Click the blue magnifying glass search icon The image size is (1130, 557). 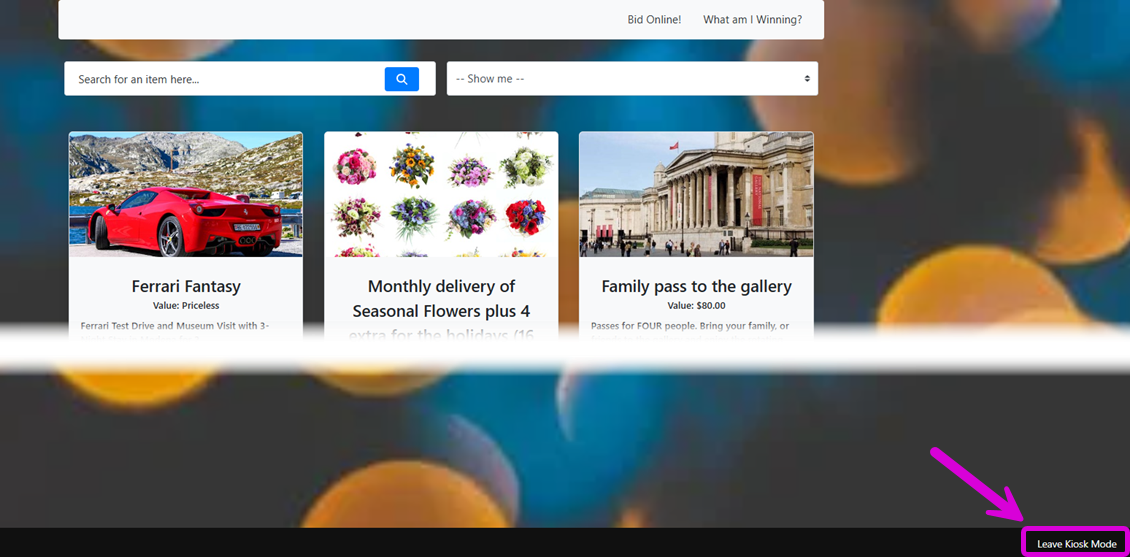[401, 79]
